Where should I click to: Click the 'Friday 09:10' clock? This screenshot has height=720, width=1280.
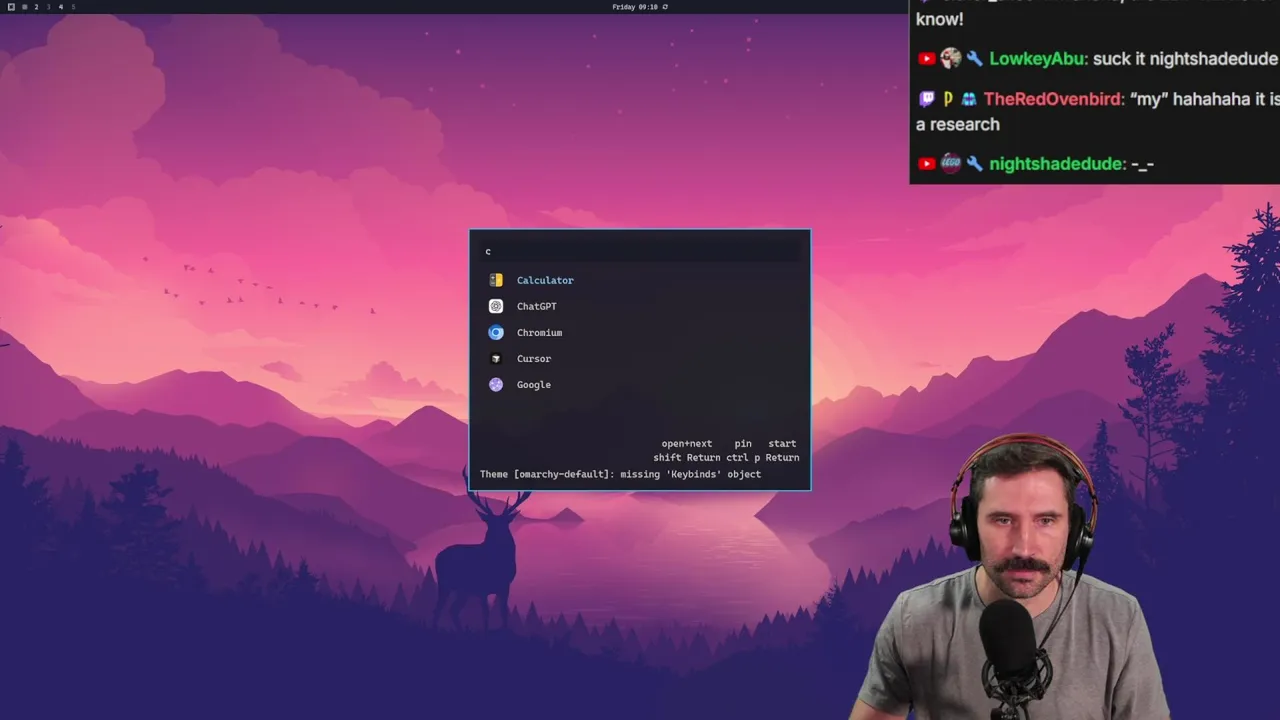point(635,7)
